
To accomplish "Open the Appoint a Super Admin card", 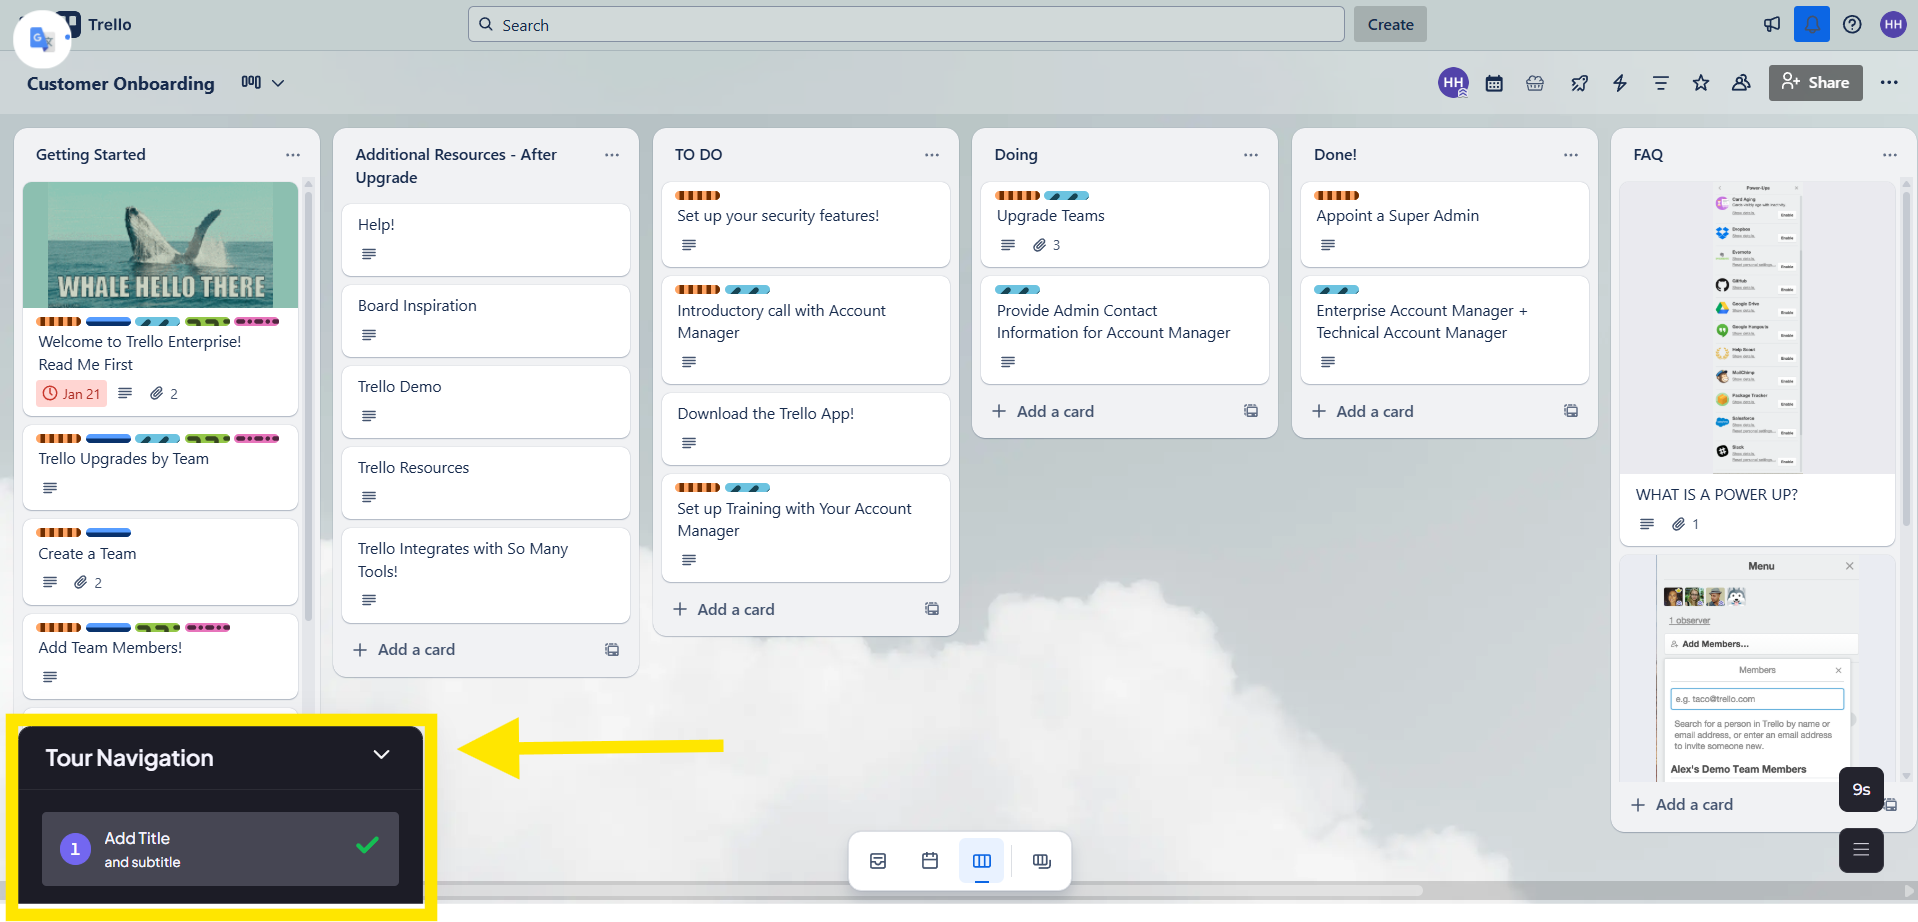I will 1445,224.
